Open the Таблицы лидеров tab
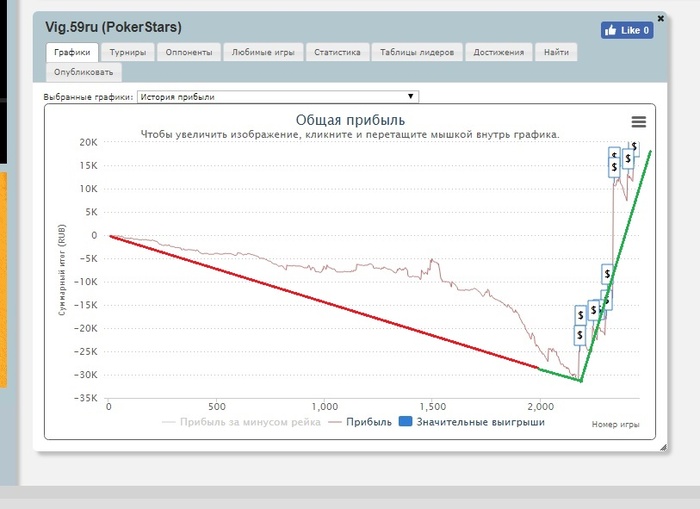 [x=417, y=52]
